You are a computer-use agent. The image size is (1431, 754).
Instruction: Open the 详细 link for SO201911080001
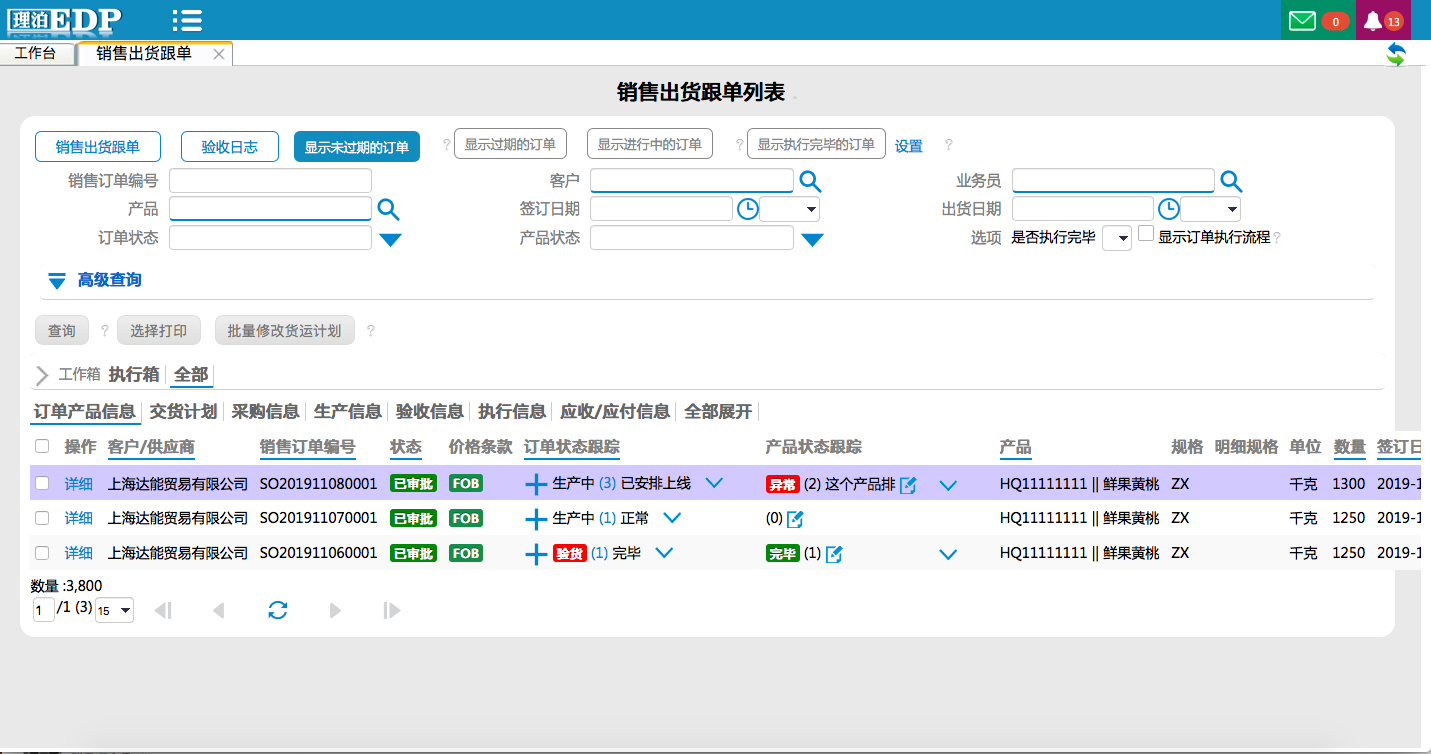(x=79, y=484)
